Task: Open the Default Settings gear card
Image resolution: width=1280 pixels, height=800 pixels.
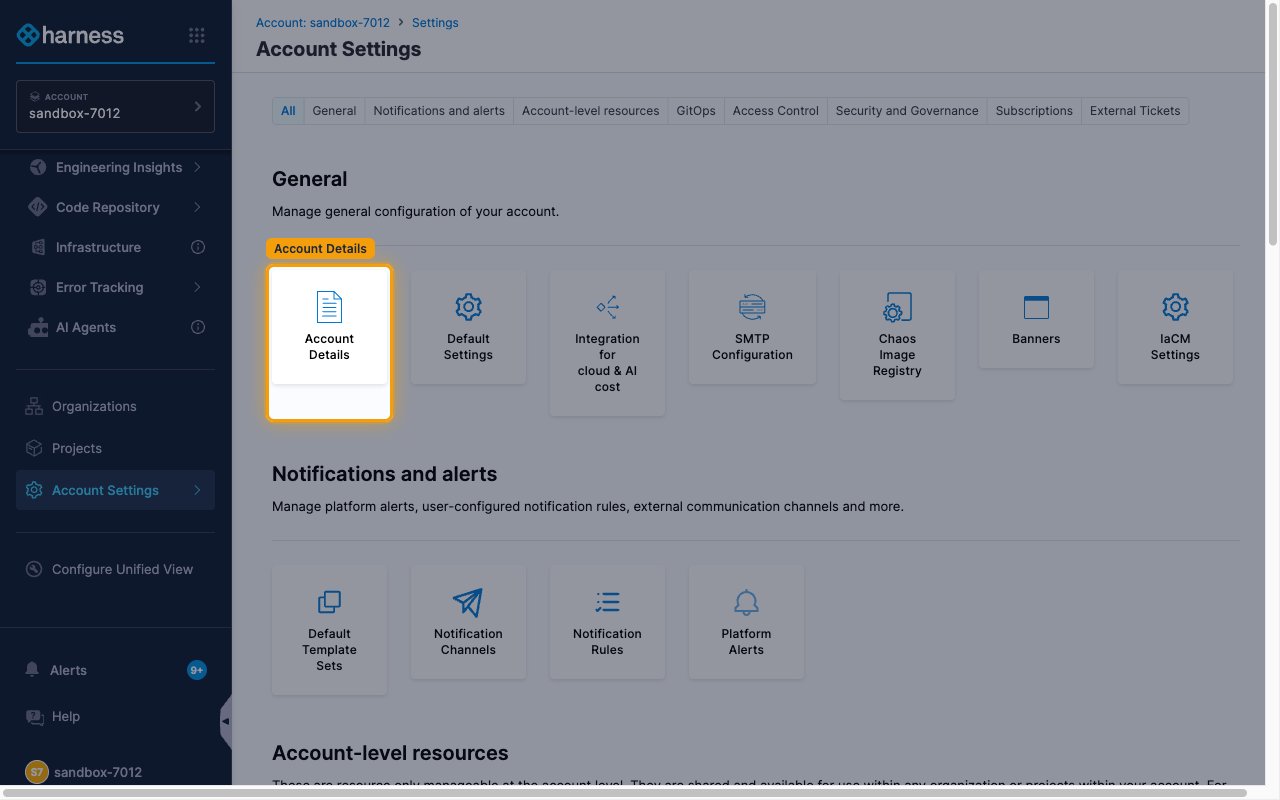Action: (468, 326)
